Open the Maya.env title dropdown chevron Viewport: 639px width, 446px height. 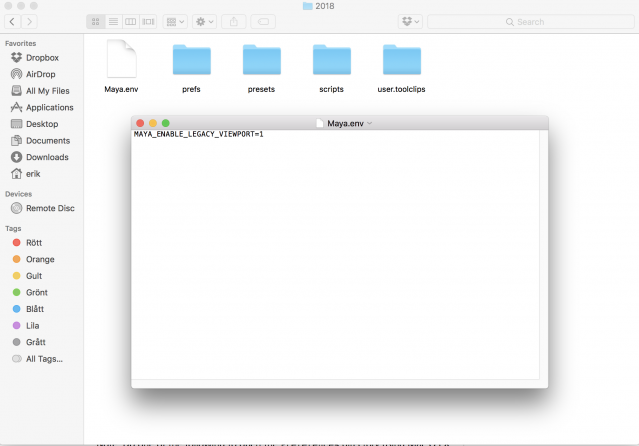[370, 123]
